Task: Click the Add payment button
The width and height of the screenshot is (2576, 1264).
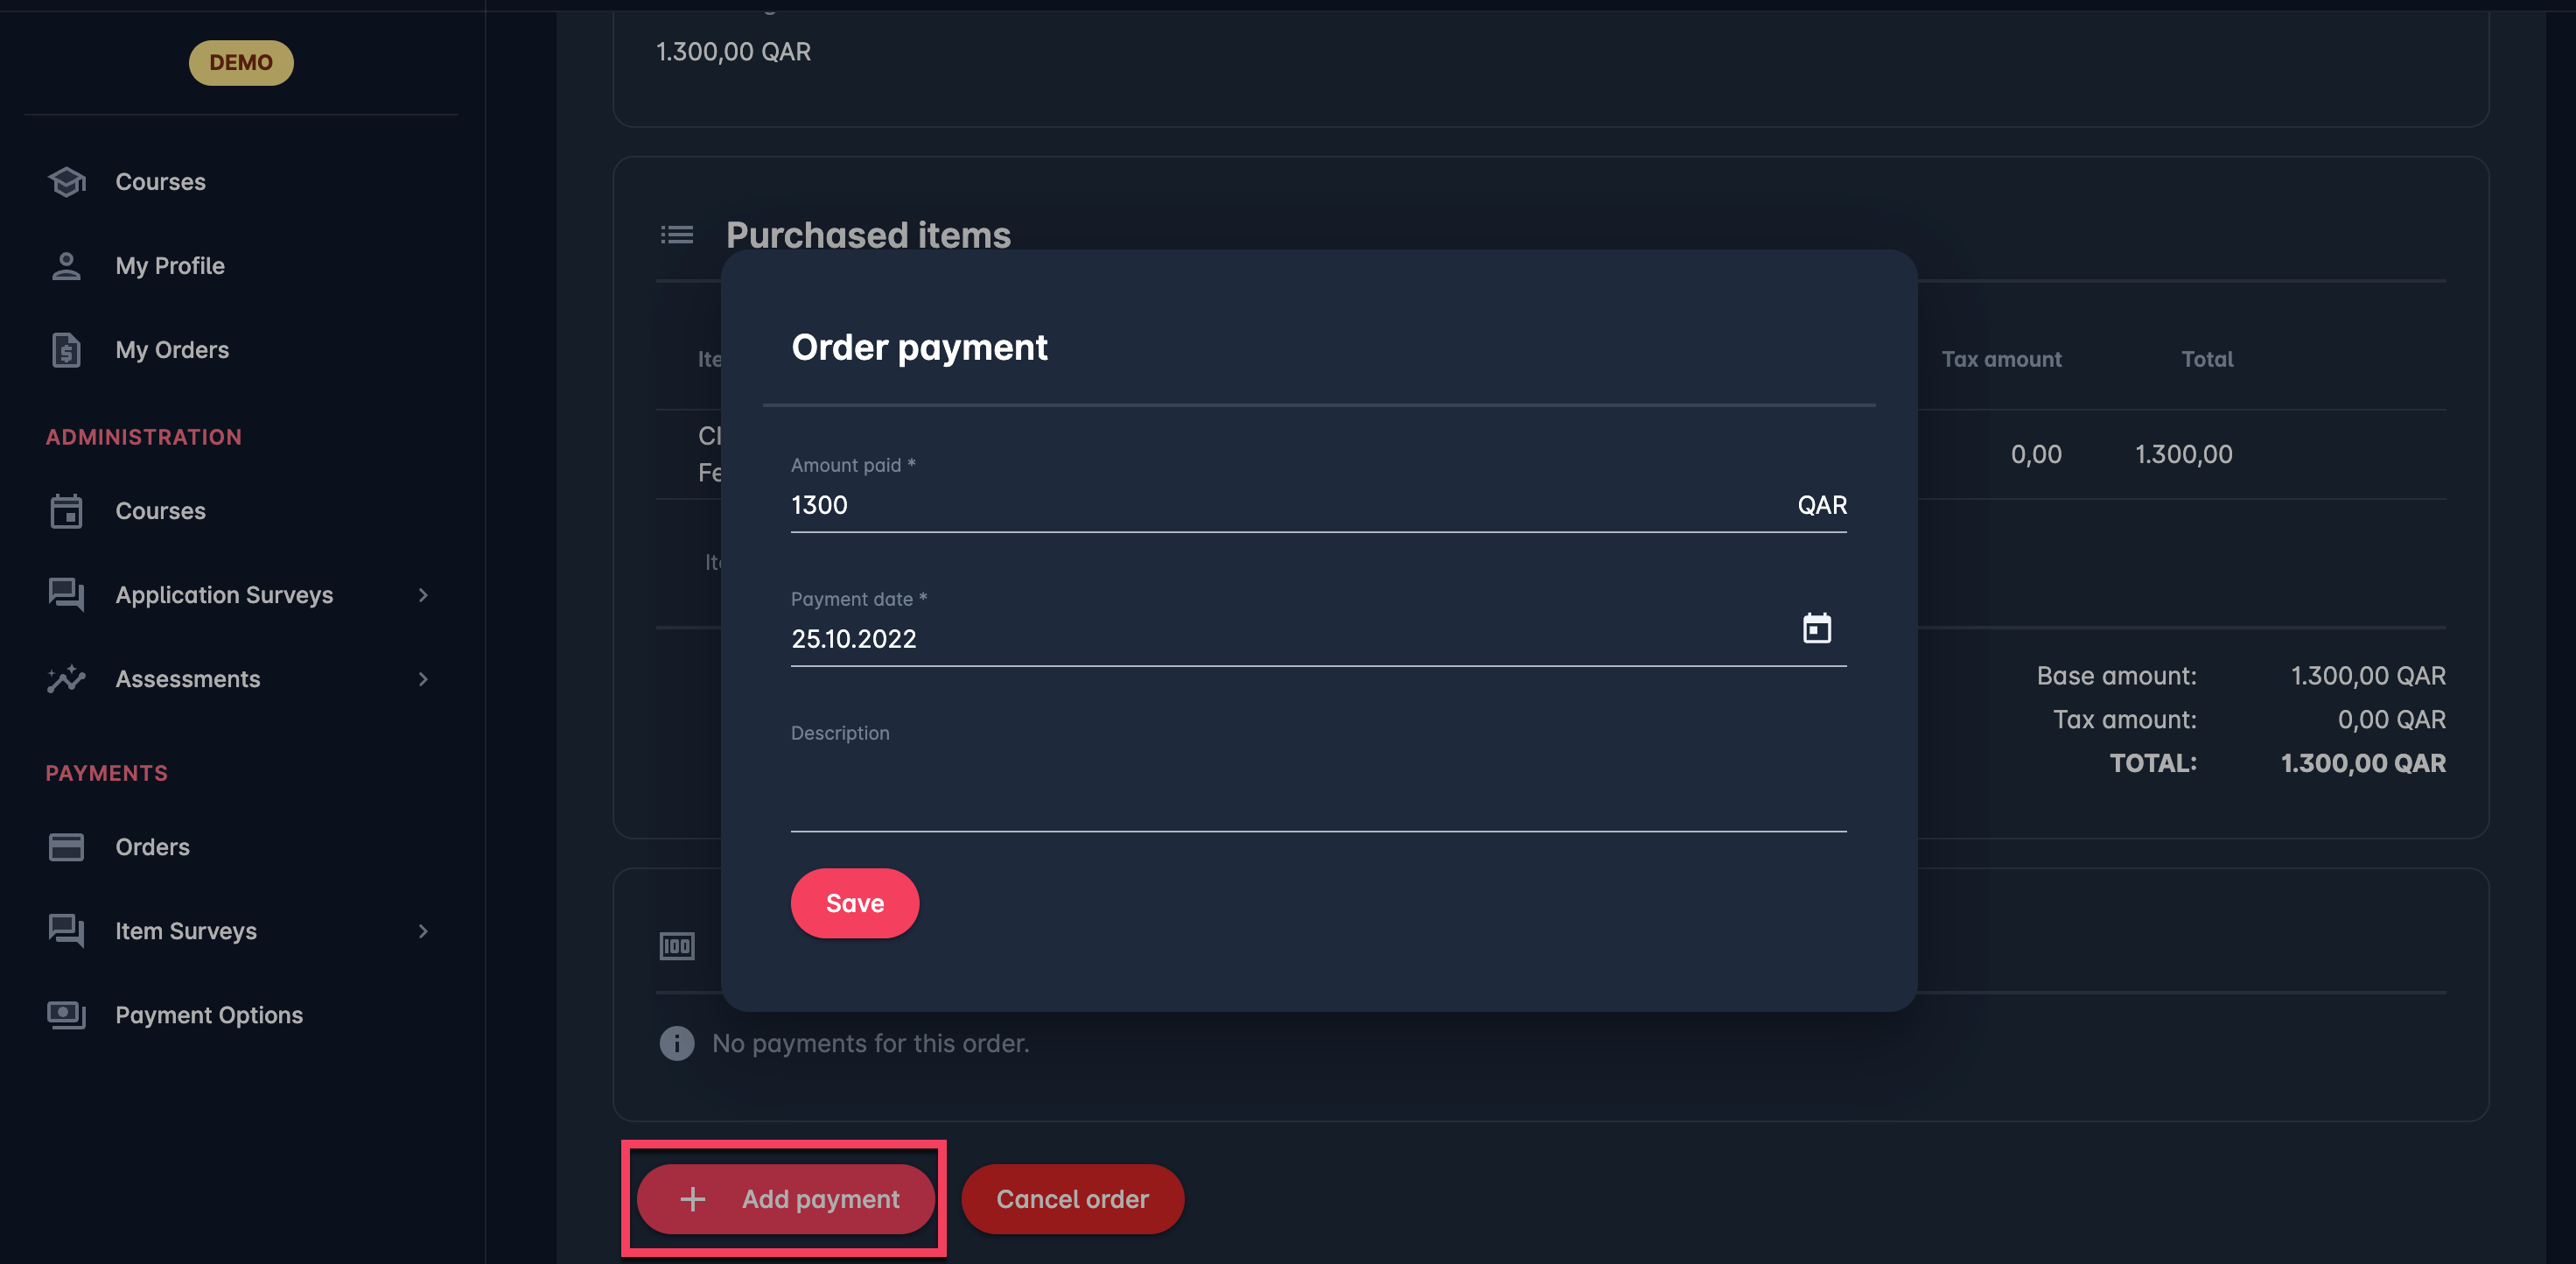Action: click(786, 1199)
